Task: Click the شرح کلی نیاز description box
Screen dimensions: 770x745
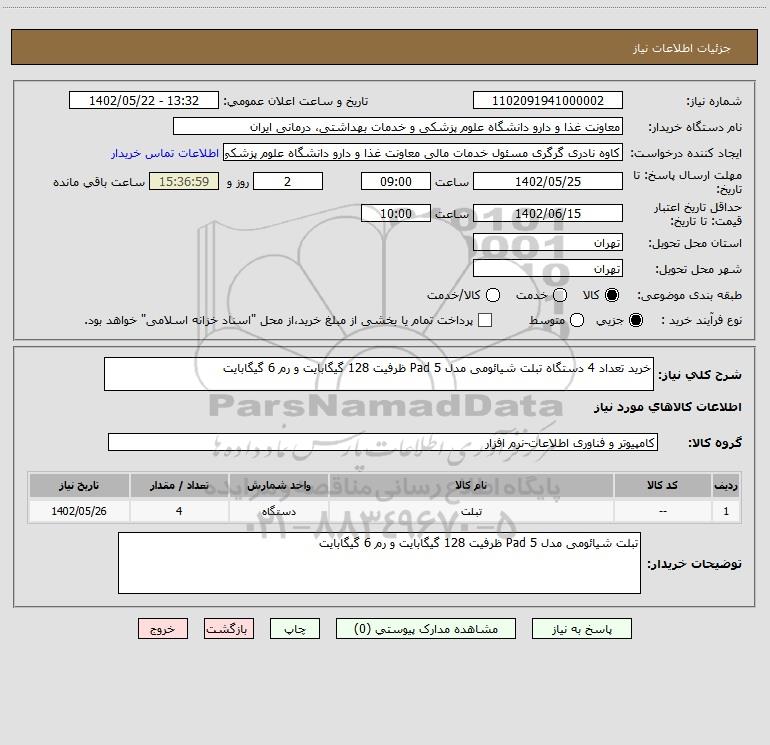Action: pyautogui.click(x=379, y=374)
